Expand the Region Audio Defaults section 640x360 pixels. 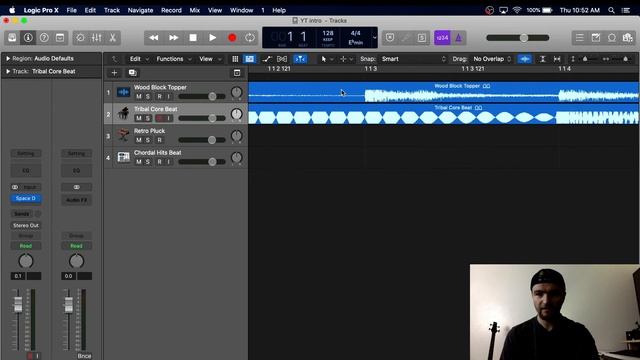click(8, 58)
